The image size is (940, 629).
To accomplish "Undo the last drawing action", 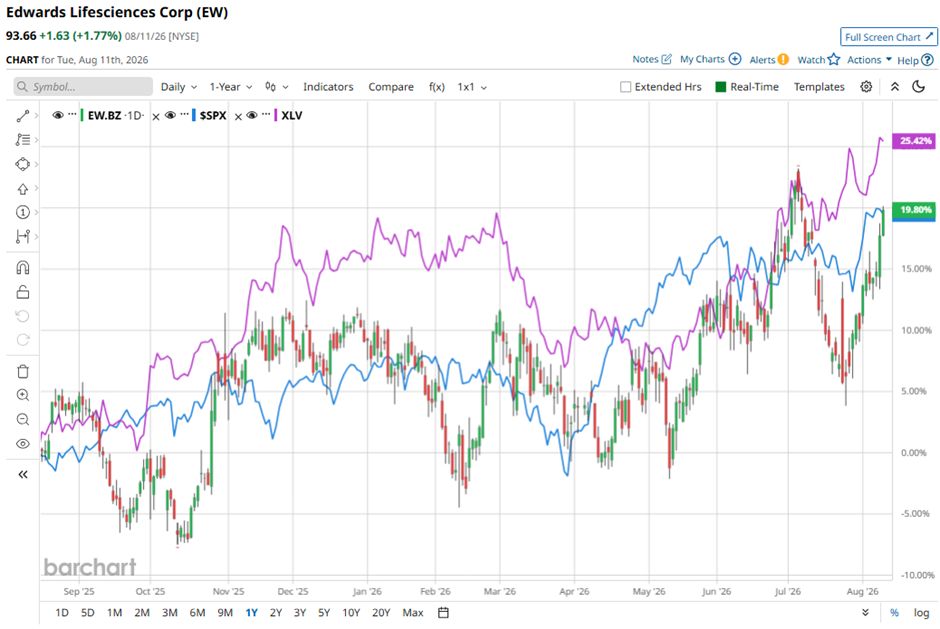I will coord(23,316).
